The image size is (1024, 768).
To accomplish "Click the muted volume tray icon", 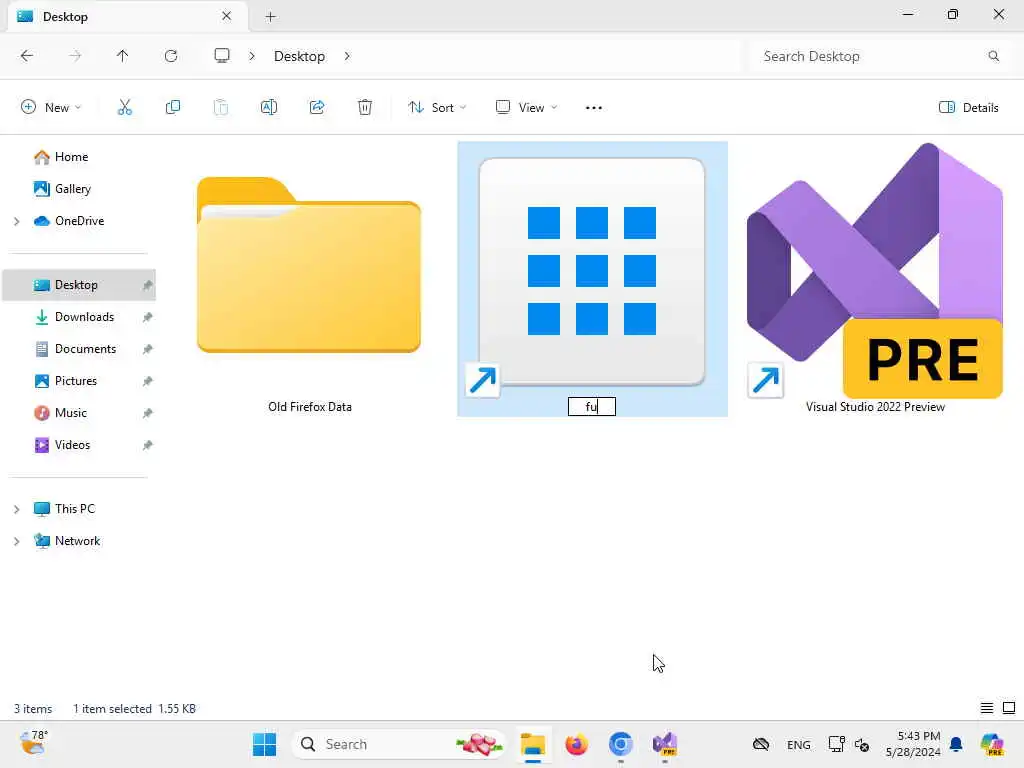I will 862,744.
